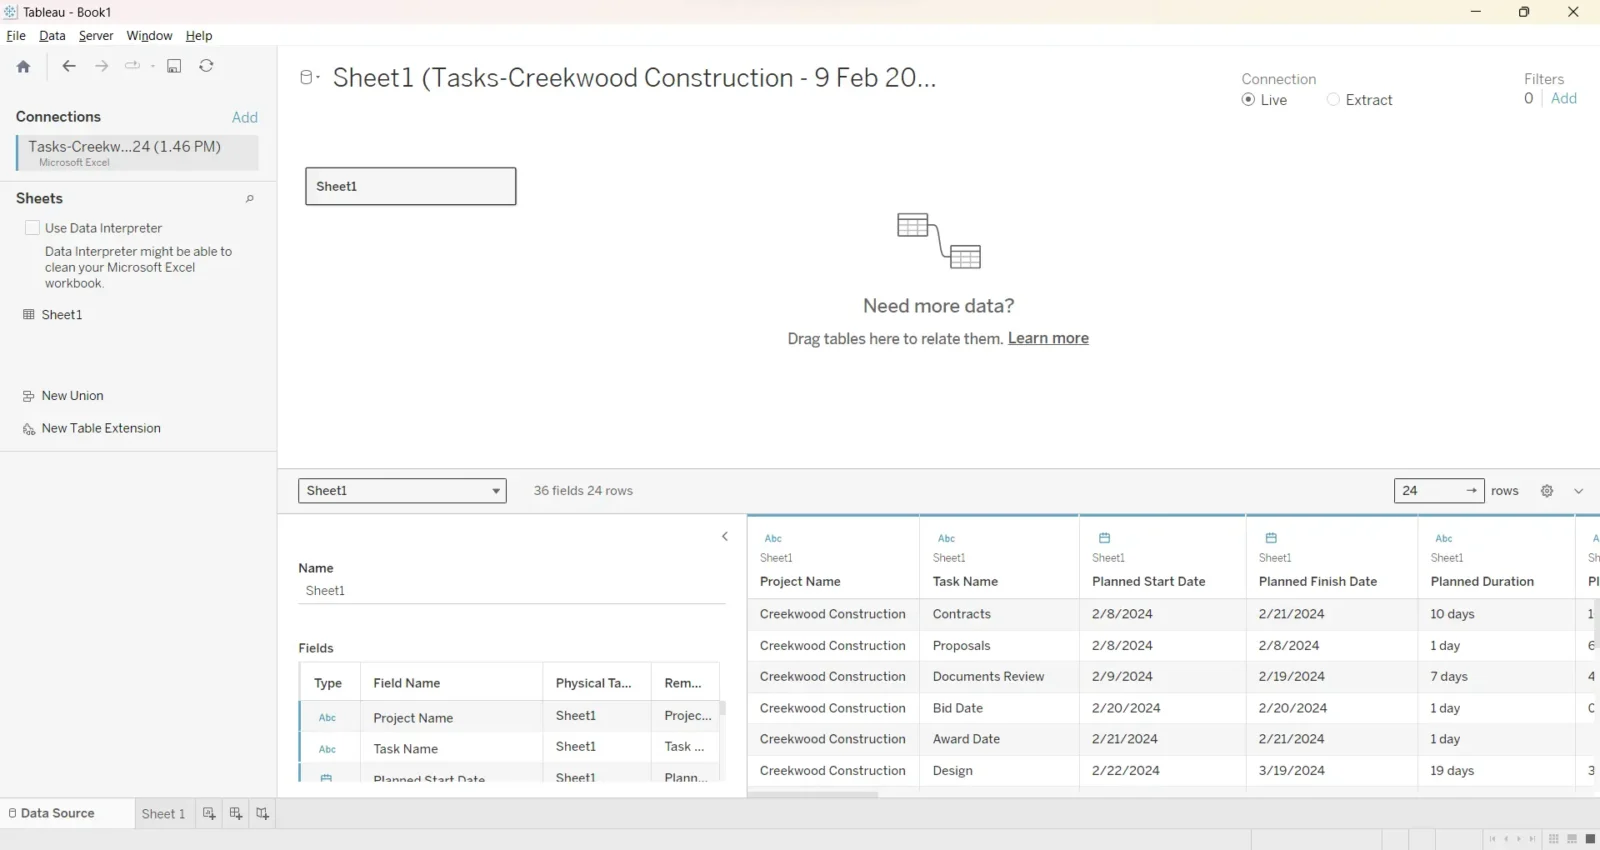Screen dimensions: 1600x850
Task: Select the Live connection radio button
Action: [1248, 100]
